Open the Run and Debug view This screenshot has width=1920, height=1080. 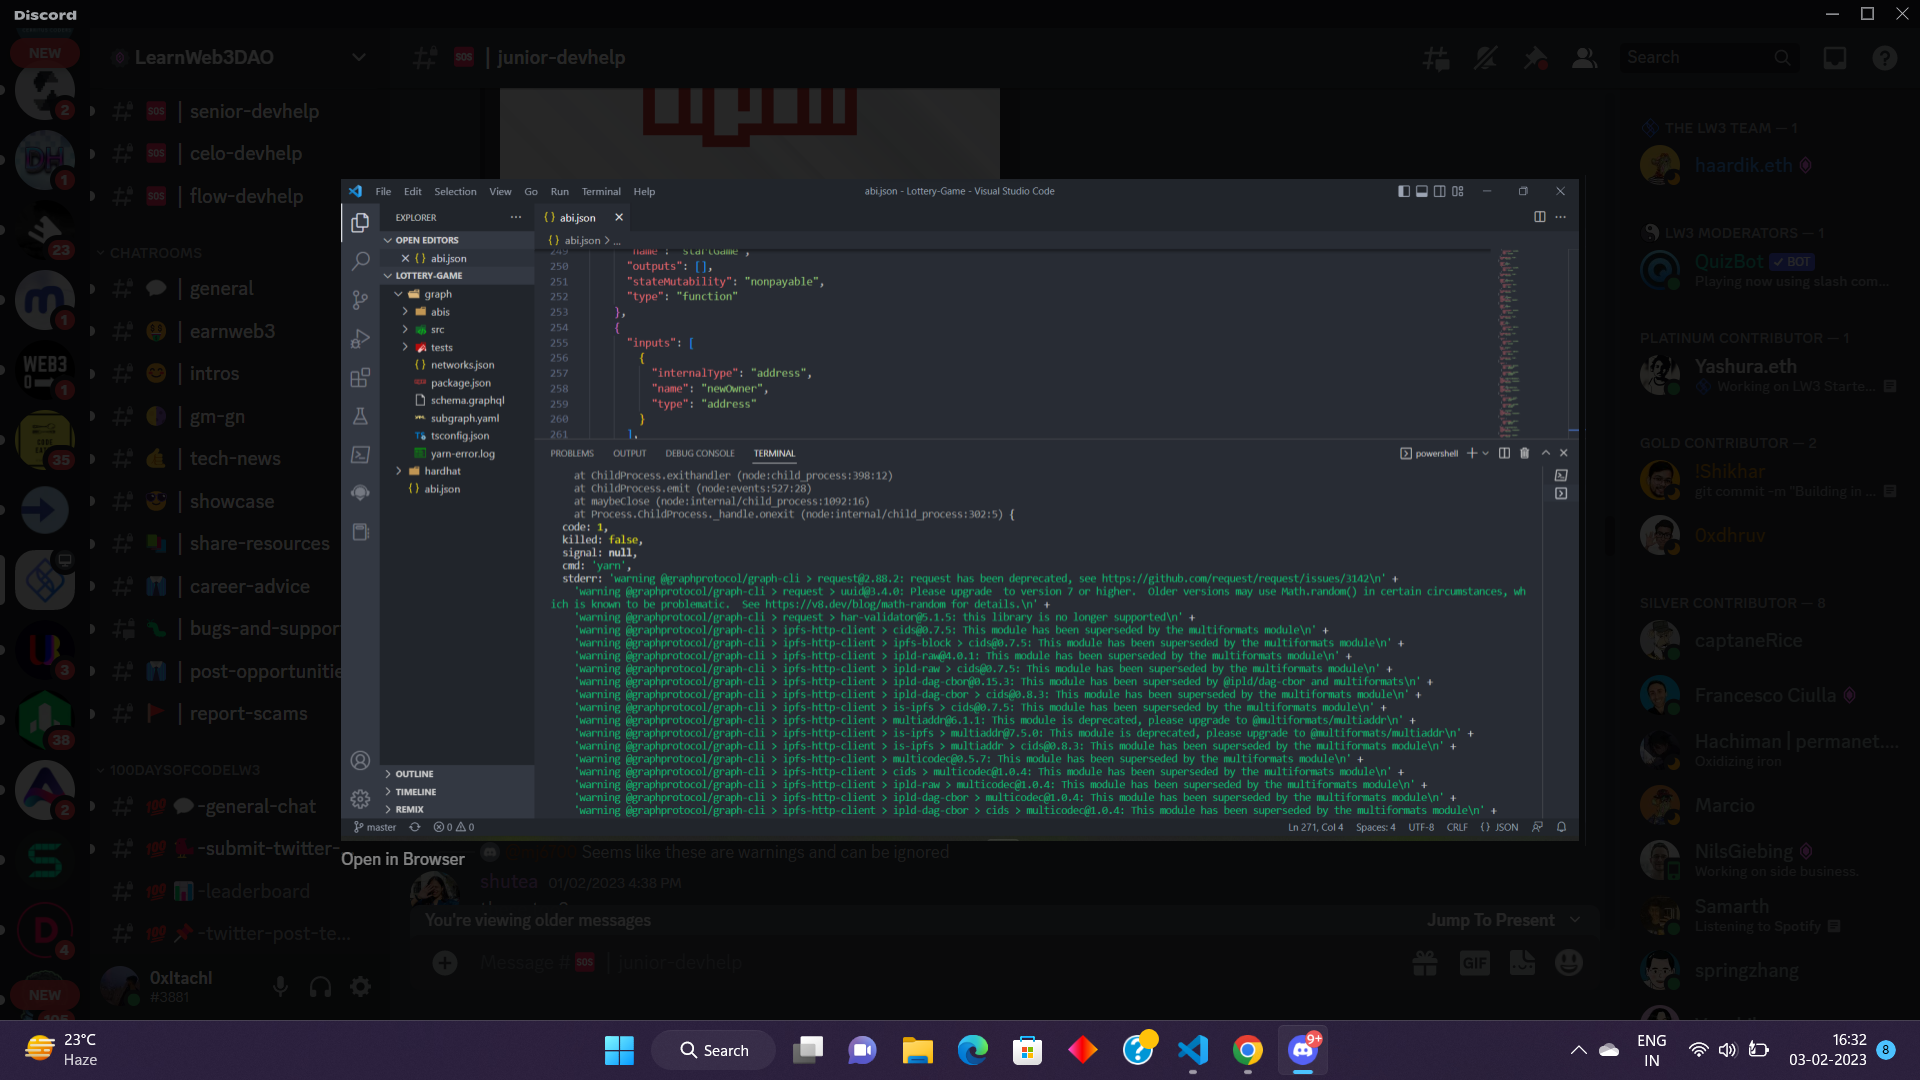[360, 338]
